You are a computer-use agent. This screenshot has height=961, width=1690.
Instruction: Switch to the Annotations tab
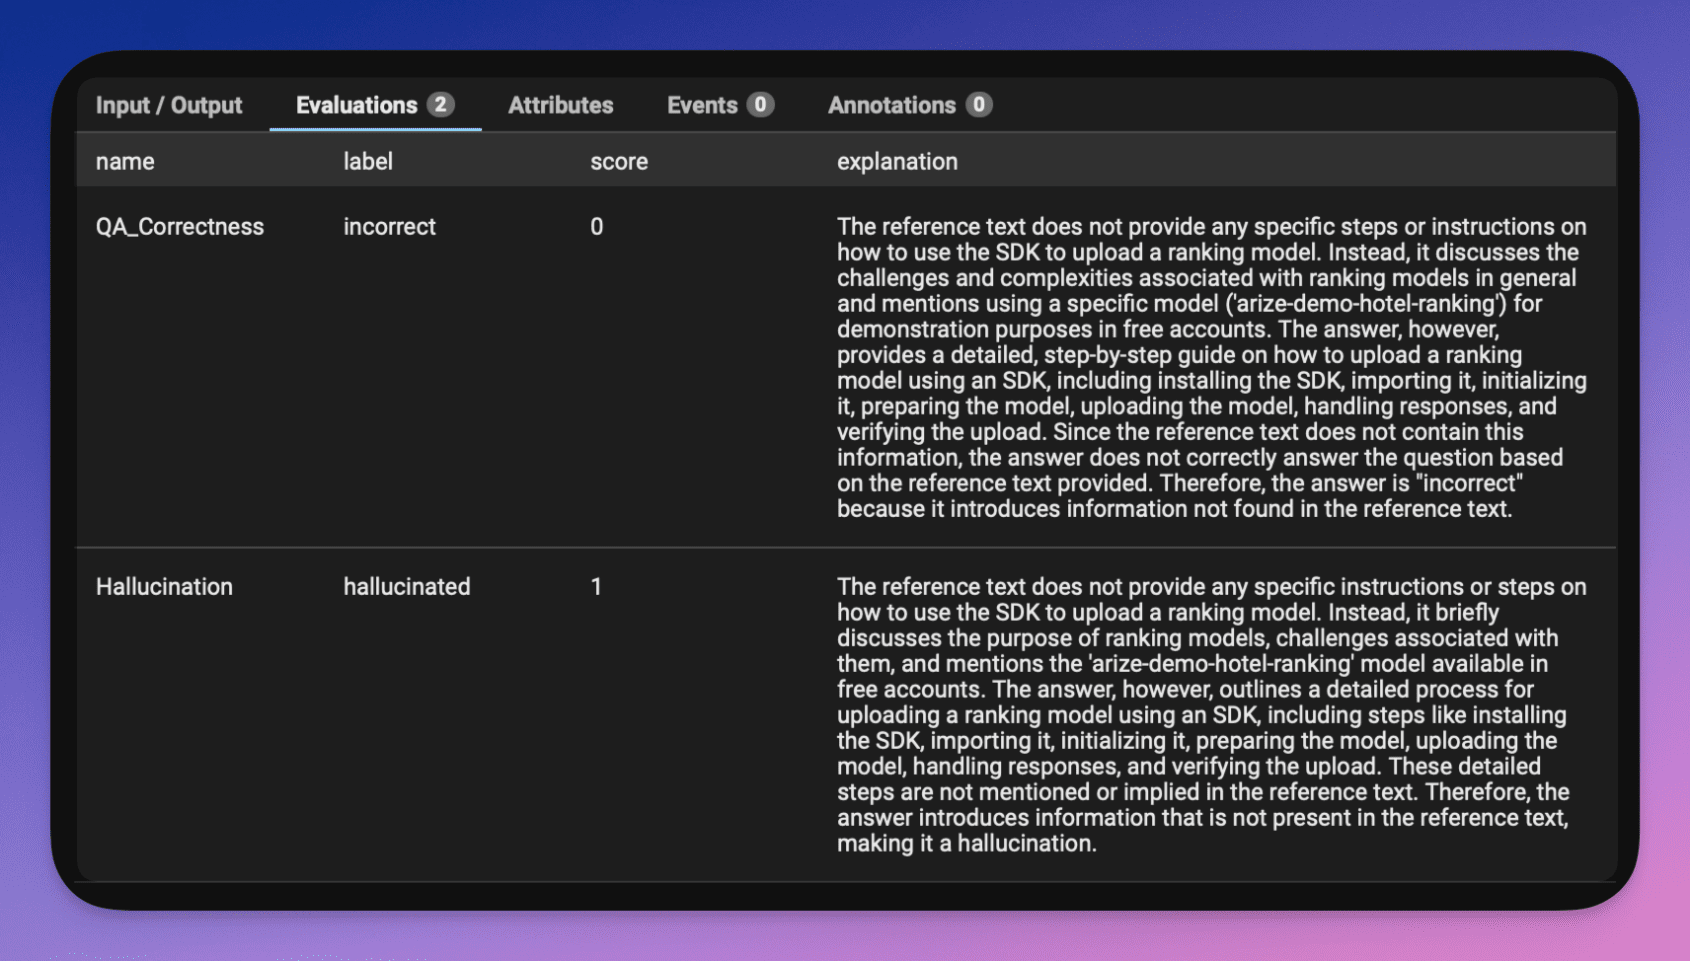(x=891, y=105)
